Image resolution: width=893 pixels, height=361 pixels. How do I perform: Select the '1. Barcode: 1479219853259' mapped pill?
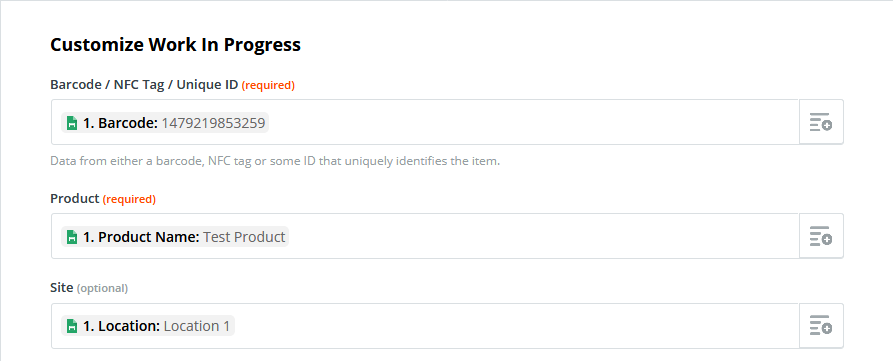pos(165,123)
